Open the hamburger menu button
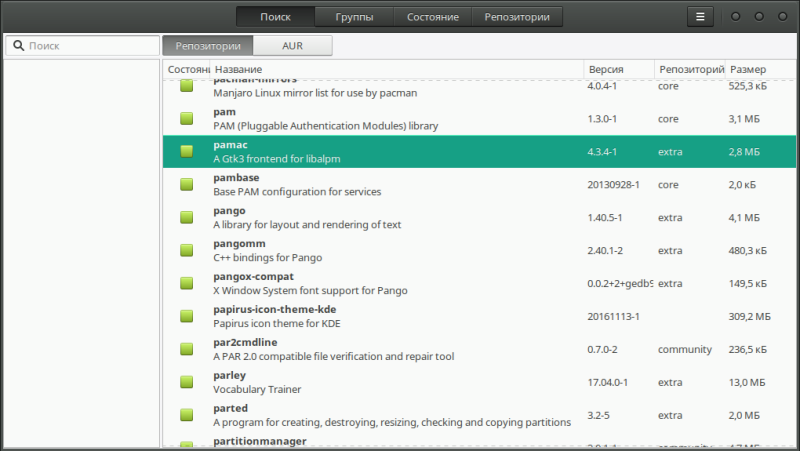This screenshot has width=800, height=451. 700,17
